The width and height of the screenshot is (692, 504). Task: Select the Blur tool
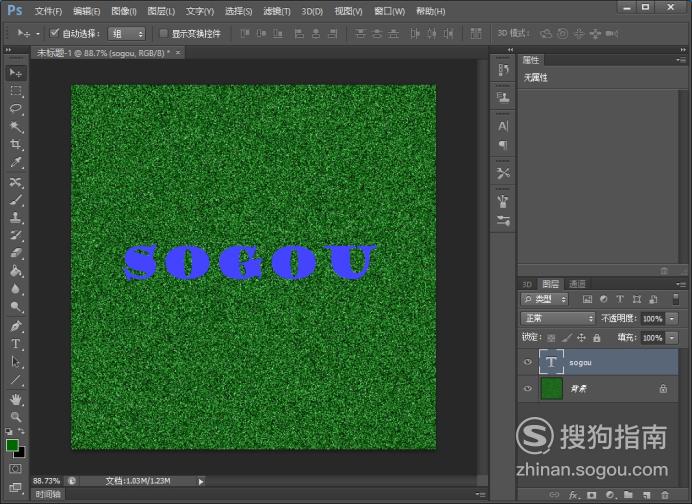click(x=16, y=289)
